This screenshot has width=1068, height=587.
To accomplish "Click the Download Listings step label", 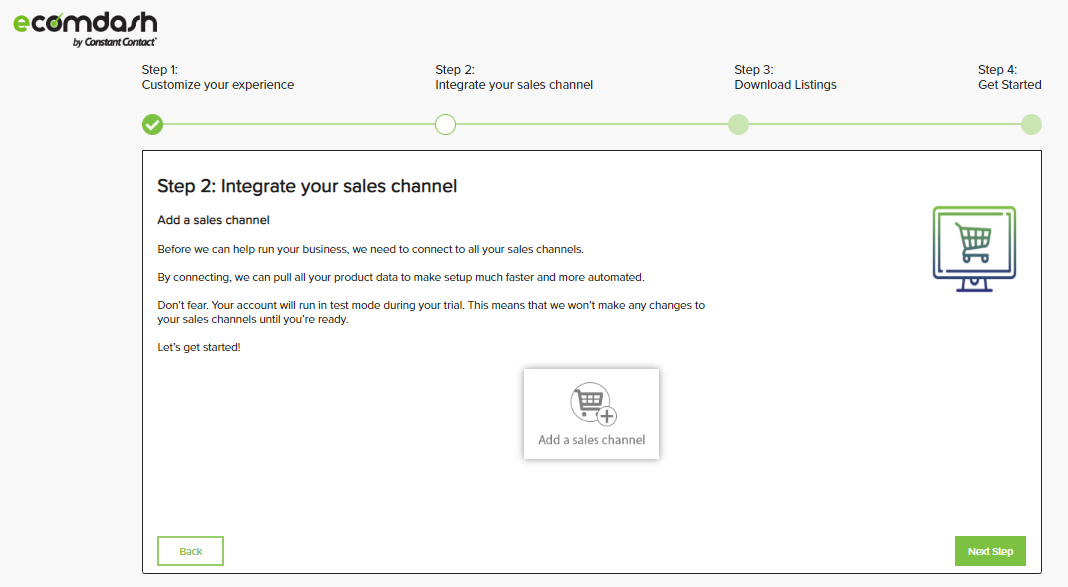I will point(785,84).
